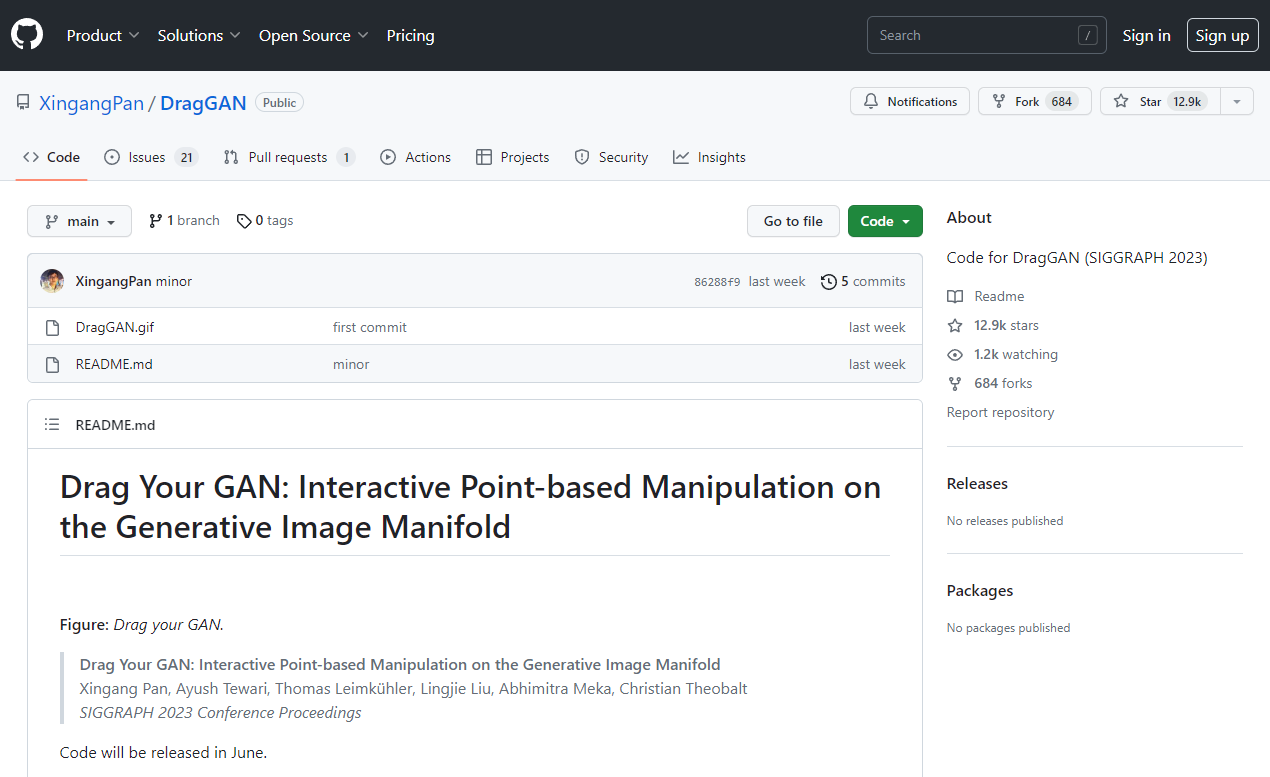Open the green Code dropdown button
Viewport: 1270px width, 777px height.
[x=885, y=221]
